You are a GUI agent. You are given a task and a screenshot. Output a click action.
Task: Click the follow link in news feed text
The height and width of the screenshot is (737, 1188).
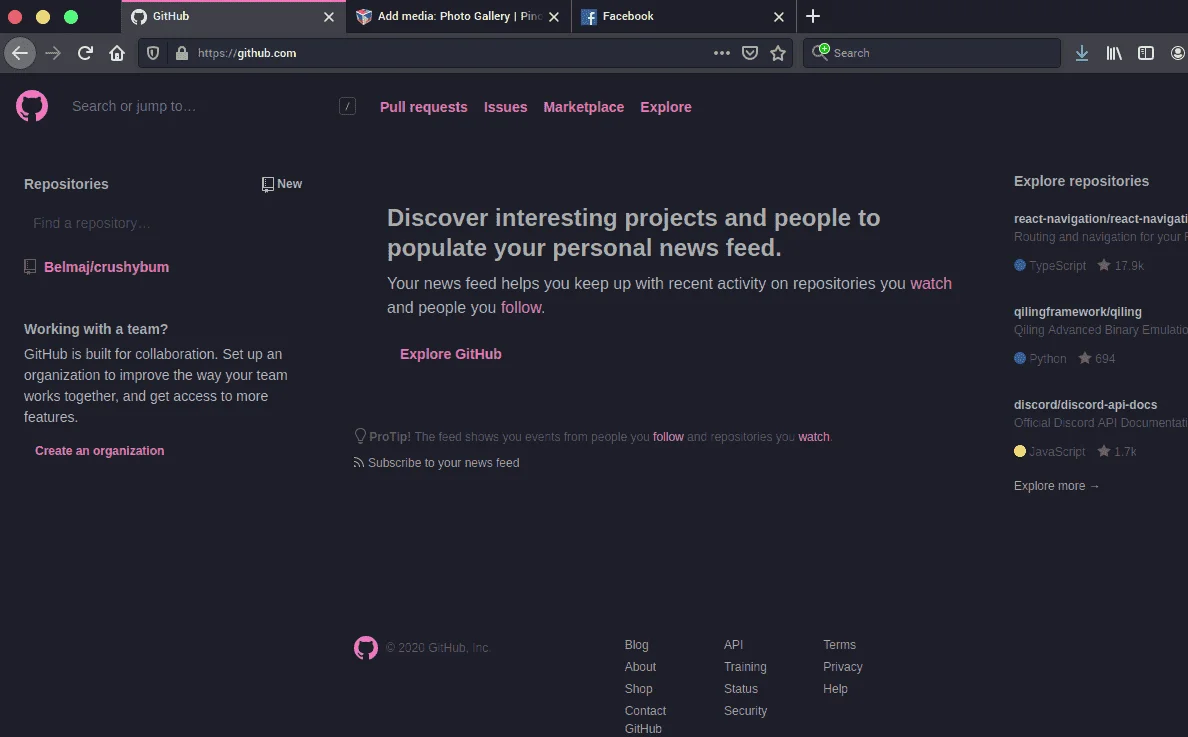coord(521,308)
